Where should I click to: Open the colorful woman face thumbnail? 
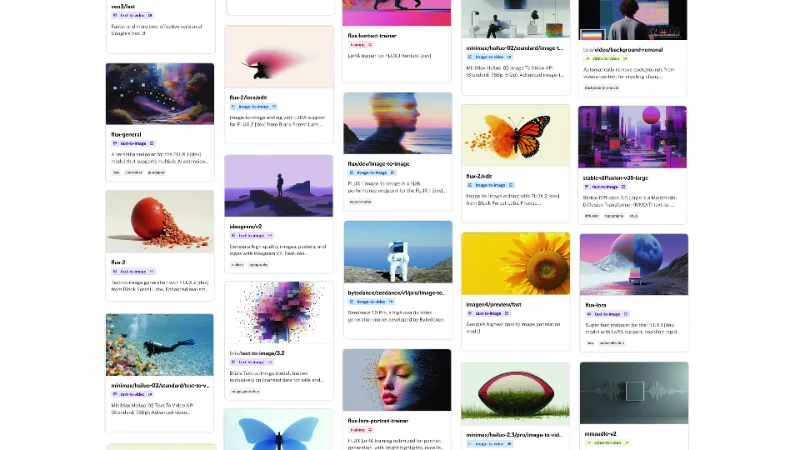click(397, 380)
